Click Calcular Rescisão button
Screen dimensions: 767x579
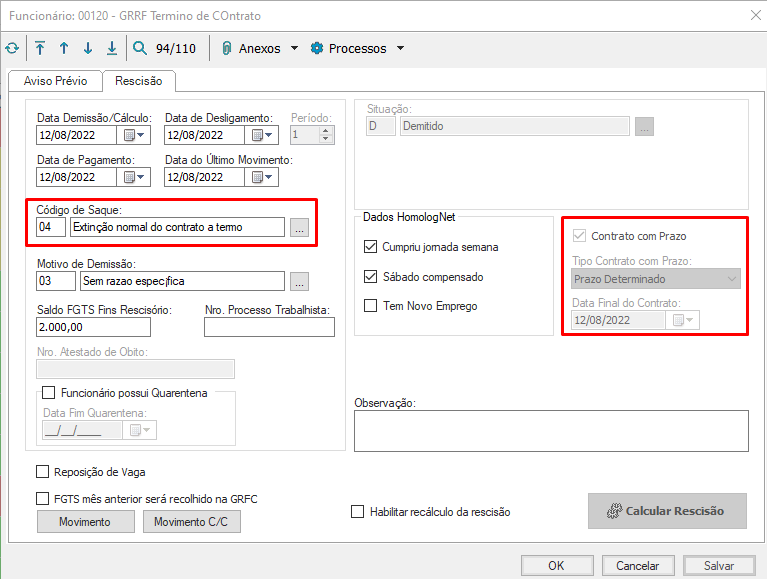click(x=667, y=511)
